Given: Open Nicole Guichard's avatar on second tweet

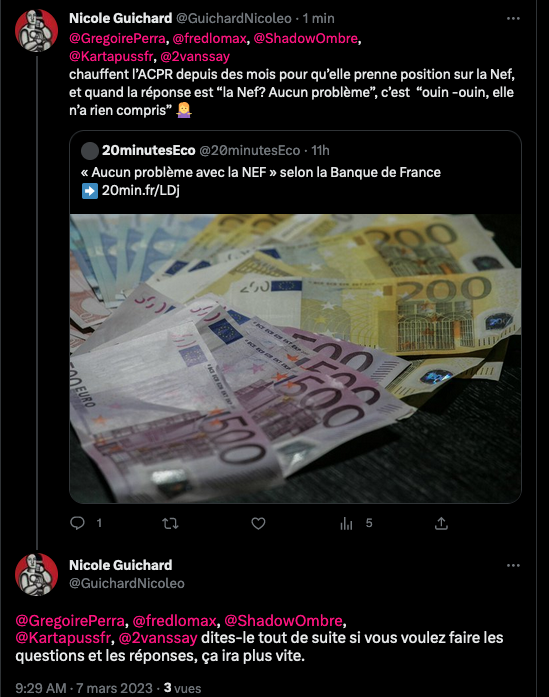Looking at the screenshot, I should [x=36, y=574].
